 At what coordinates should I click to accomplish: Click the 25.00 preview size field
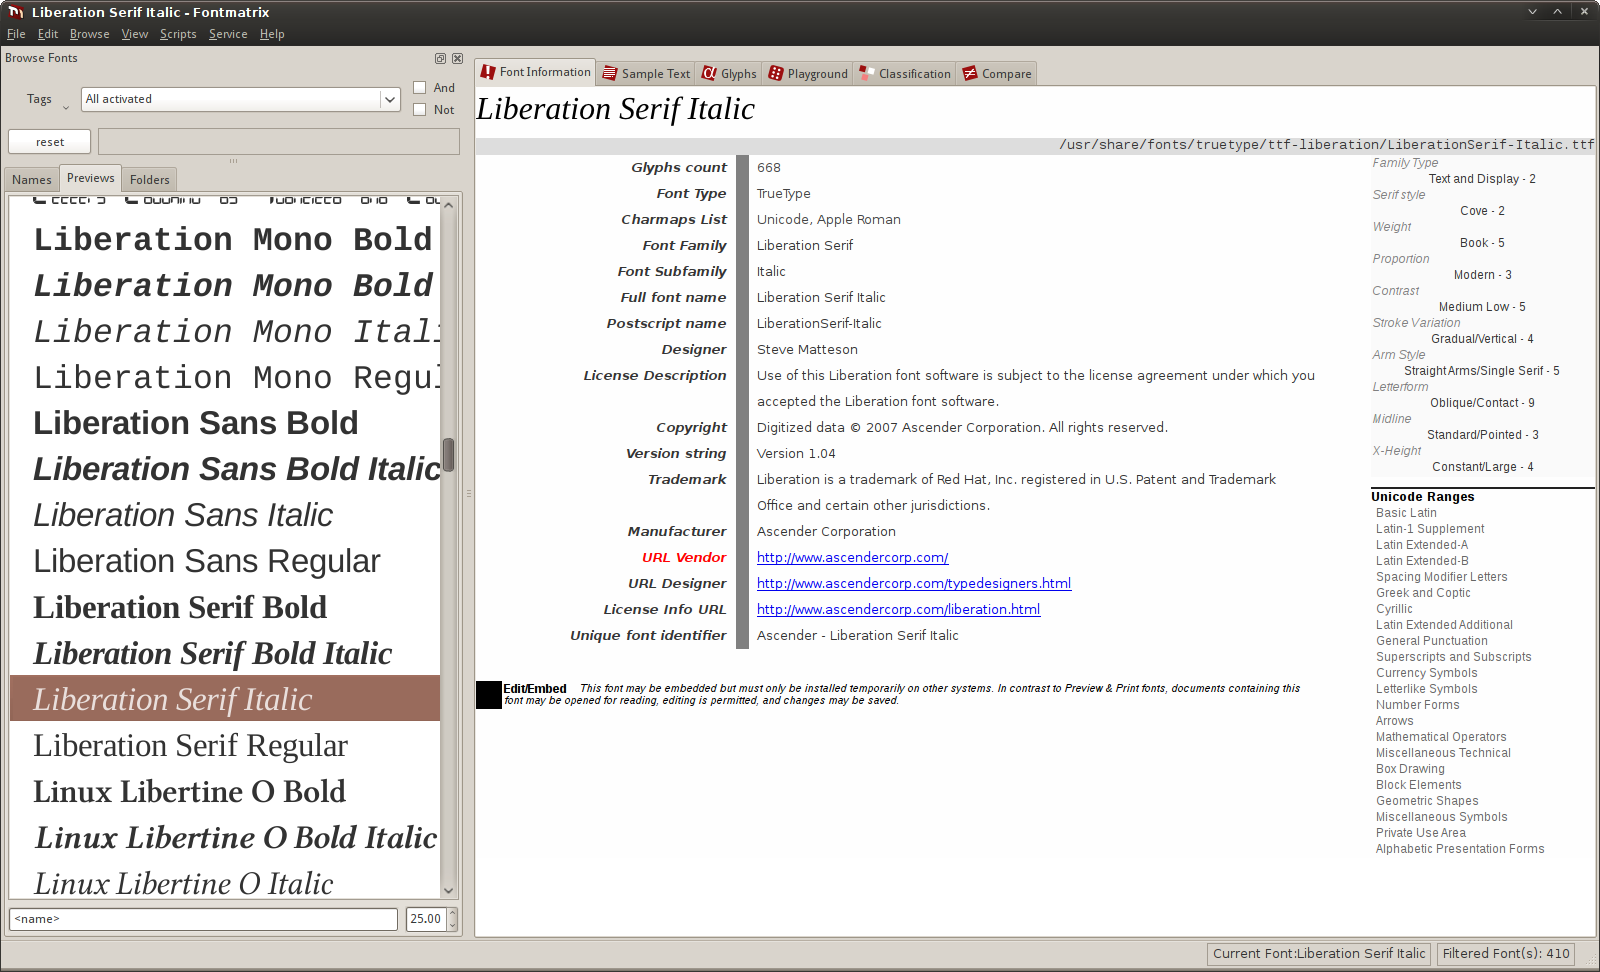pyautogui.click(x=427, y=919)
